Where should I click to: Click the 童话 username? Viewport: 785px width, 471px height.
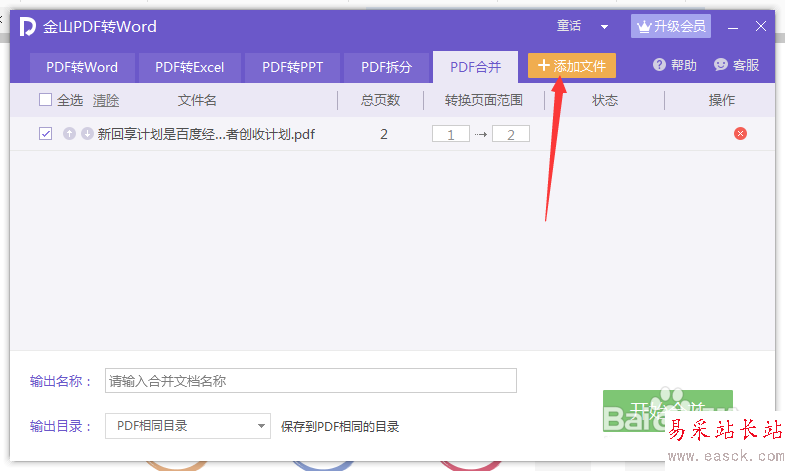pos(569,26)
